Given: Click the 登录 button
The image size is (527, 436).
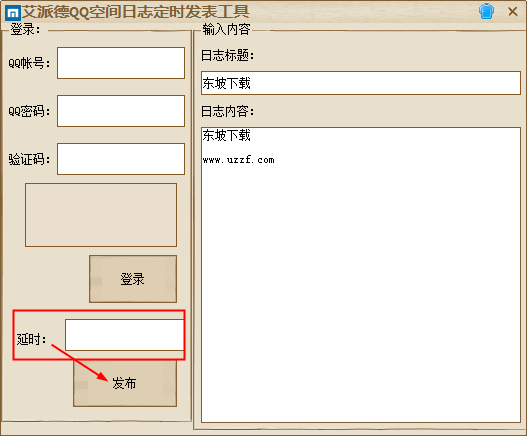Looking at the screenshot, I should tap(133, 279).
